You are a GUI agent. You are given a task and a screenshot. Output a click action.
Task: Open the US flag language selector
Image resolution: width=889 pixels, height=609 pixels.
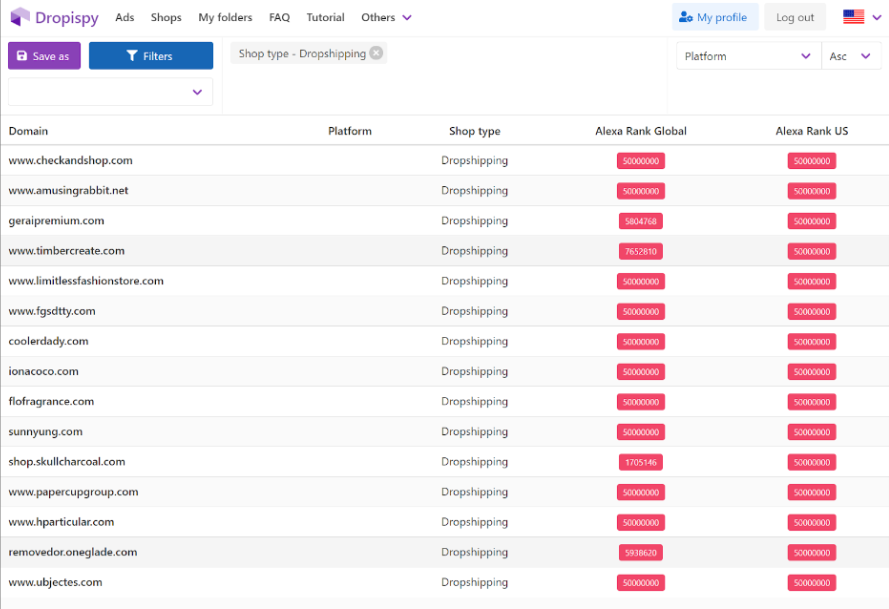[x=862, y=17]
